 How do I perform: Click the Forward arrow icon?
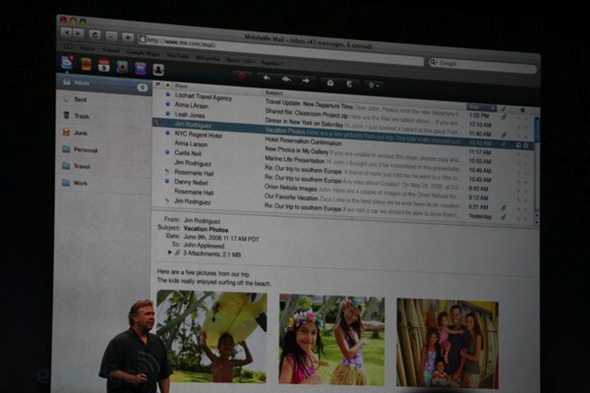tap(306, 81)
